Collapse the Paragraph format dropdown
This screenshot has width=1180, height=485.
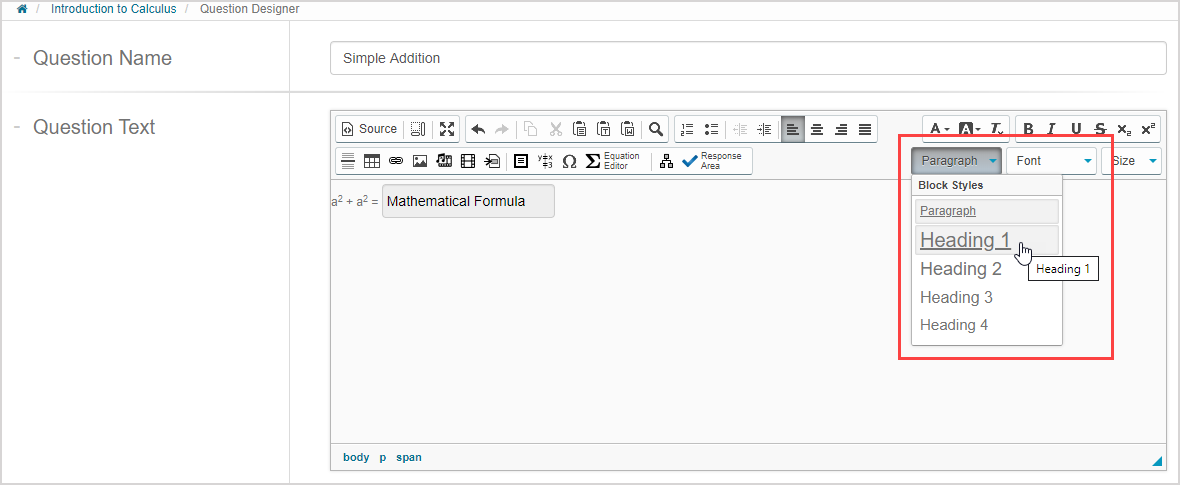click(x=957, y=161)
